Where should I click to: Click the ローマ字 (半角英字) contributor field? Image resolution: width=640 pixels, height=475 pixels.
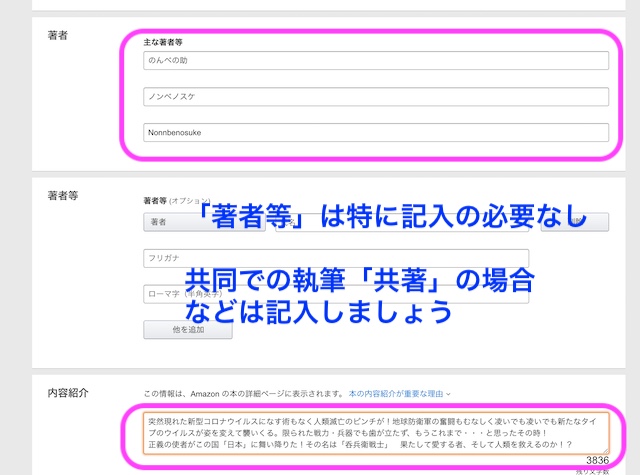click(336, 294)
